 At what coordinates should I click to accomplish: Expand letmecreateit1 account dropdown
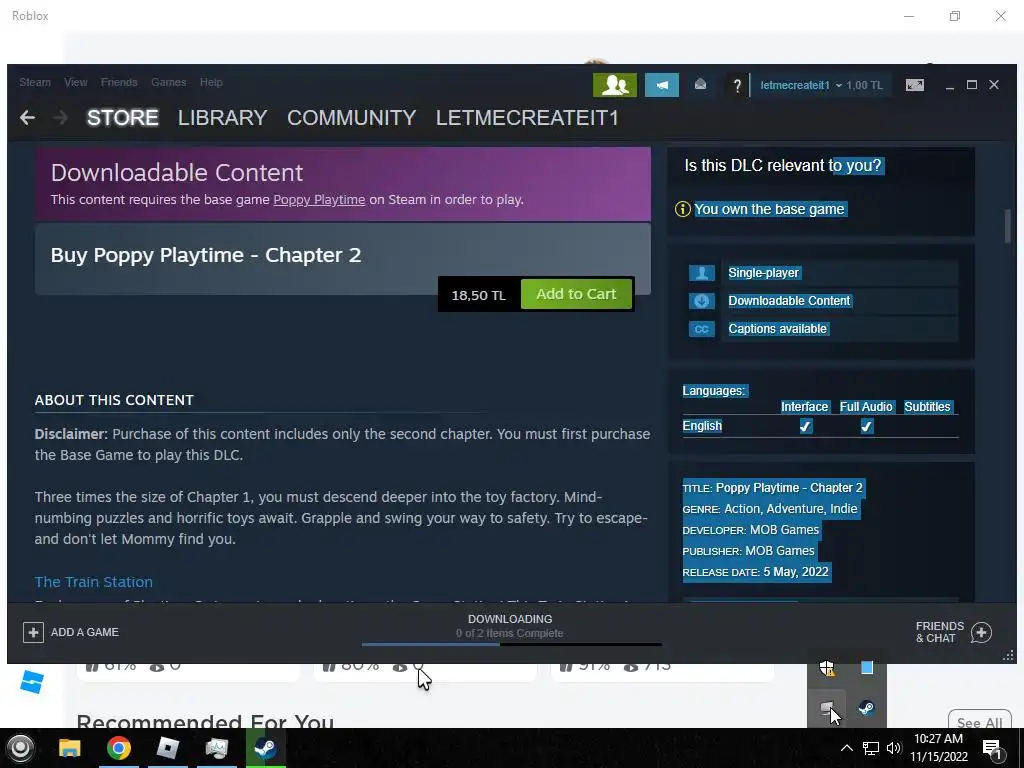pyautogui.click(x=801, y=86)
